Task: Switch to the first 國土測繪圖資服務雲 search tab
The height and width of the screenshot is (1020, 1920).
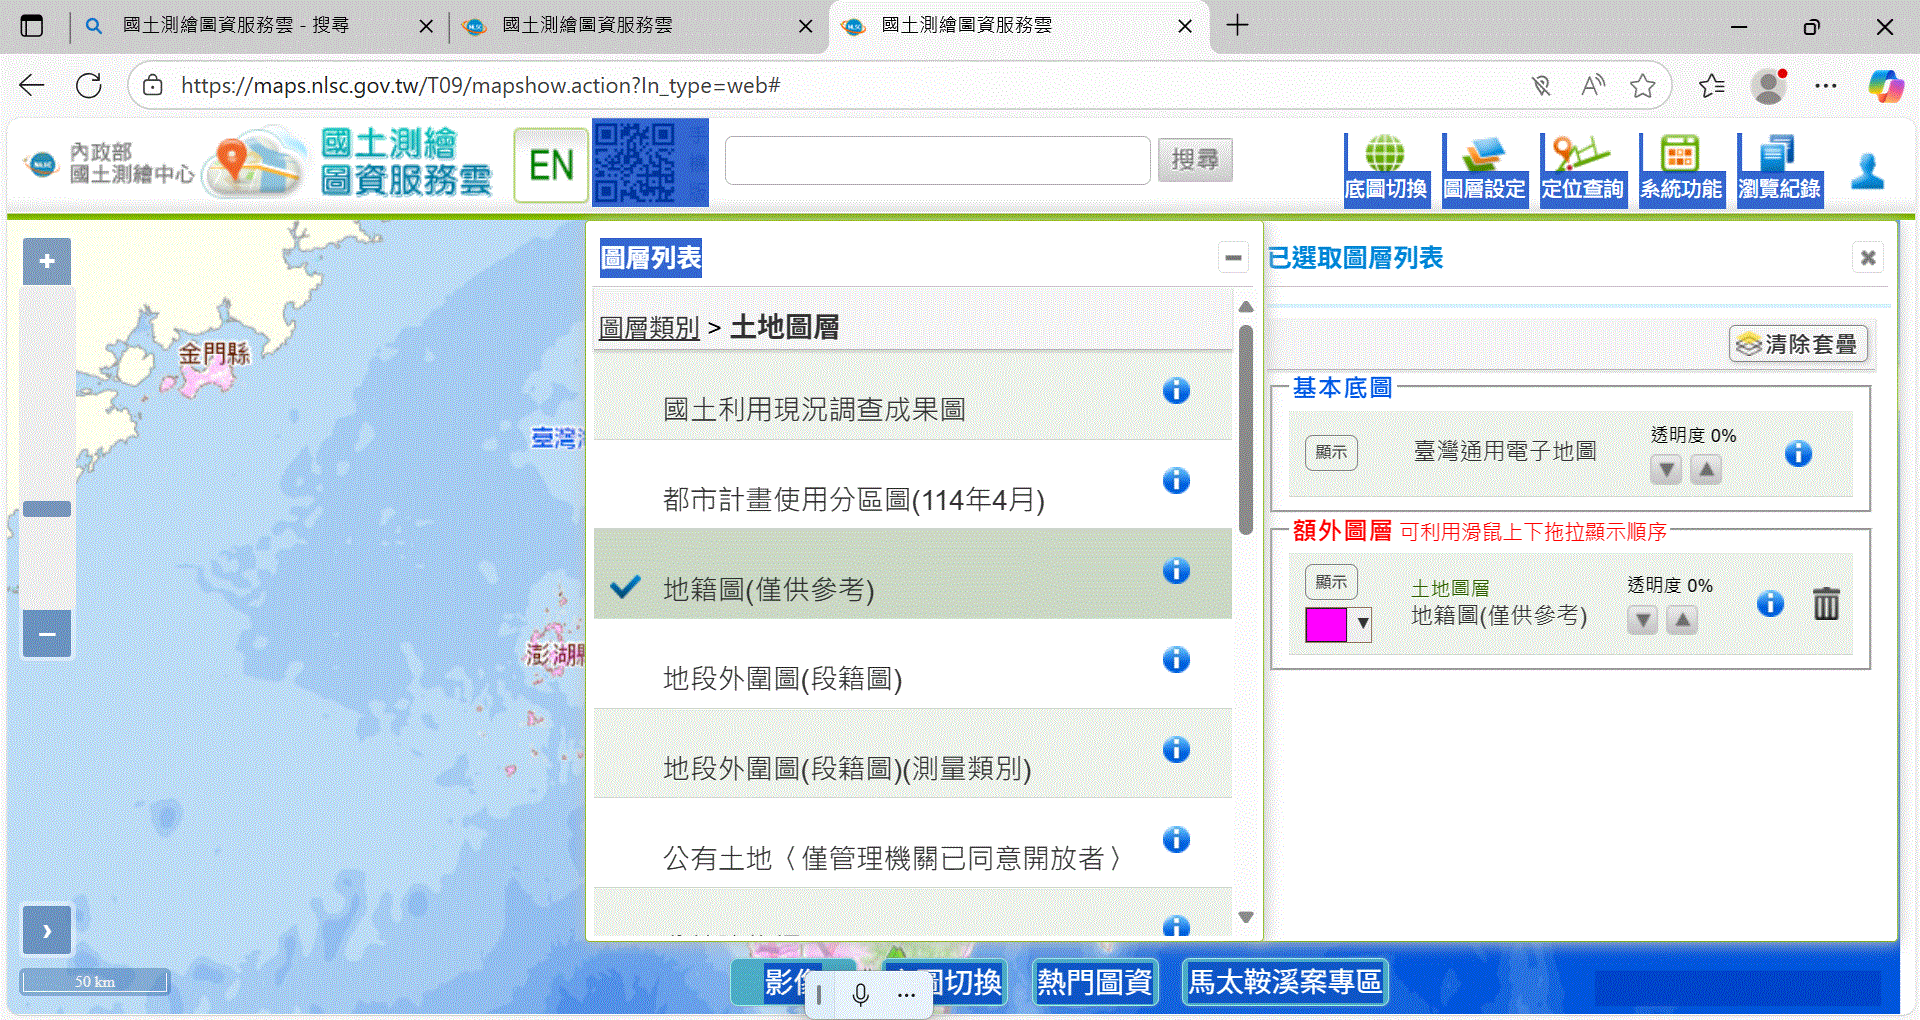Action: (x=235, y=26)
